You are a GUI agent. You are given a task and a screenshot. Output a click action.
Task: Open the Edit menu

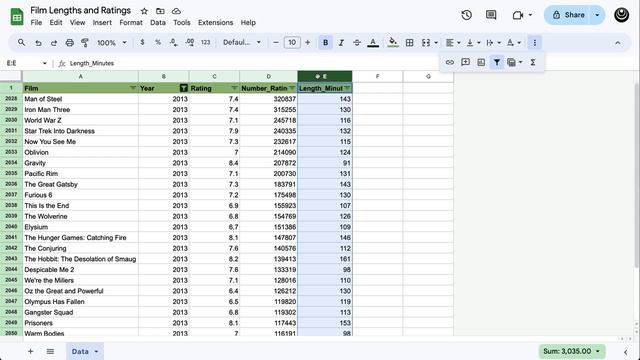point(56,22)
